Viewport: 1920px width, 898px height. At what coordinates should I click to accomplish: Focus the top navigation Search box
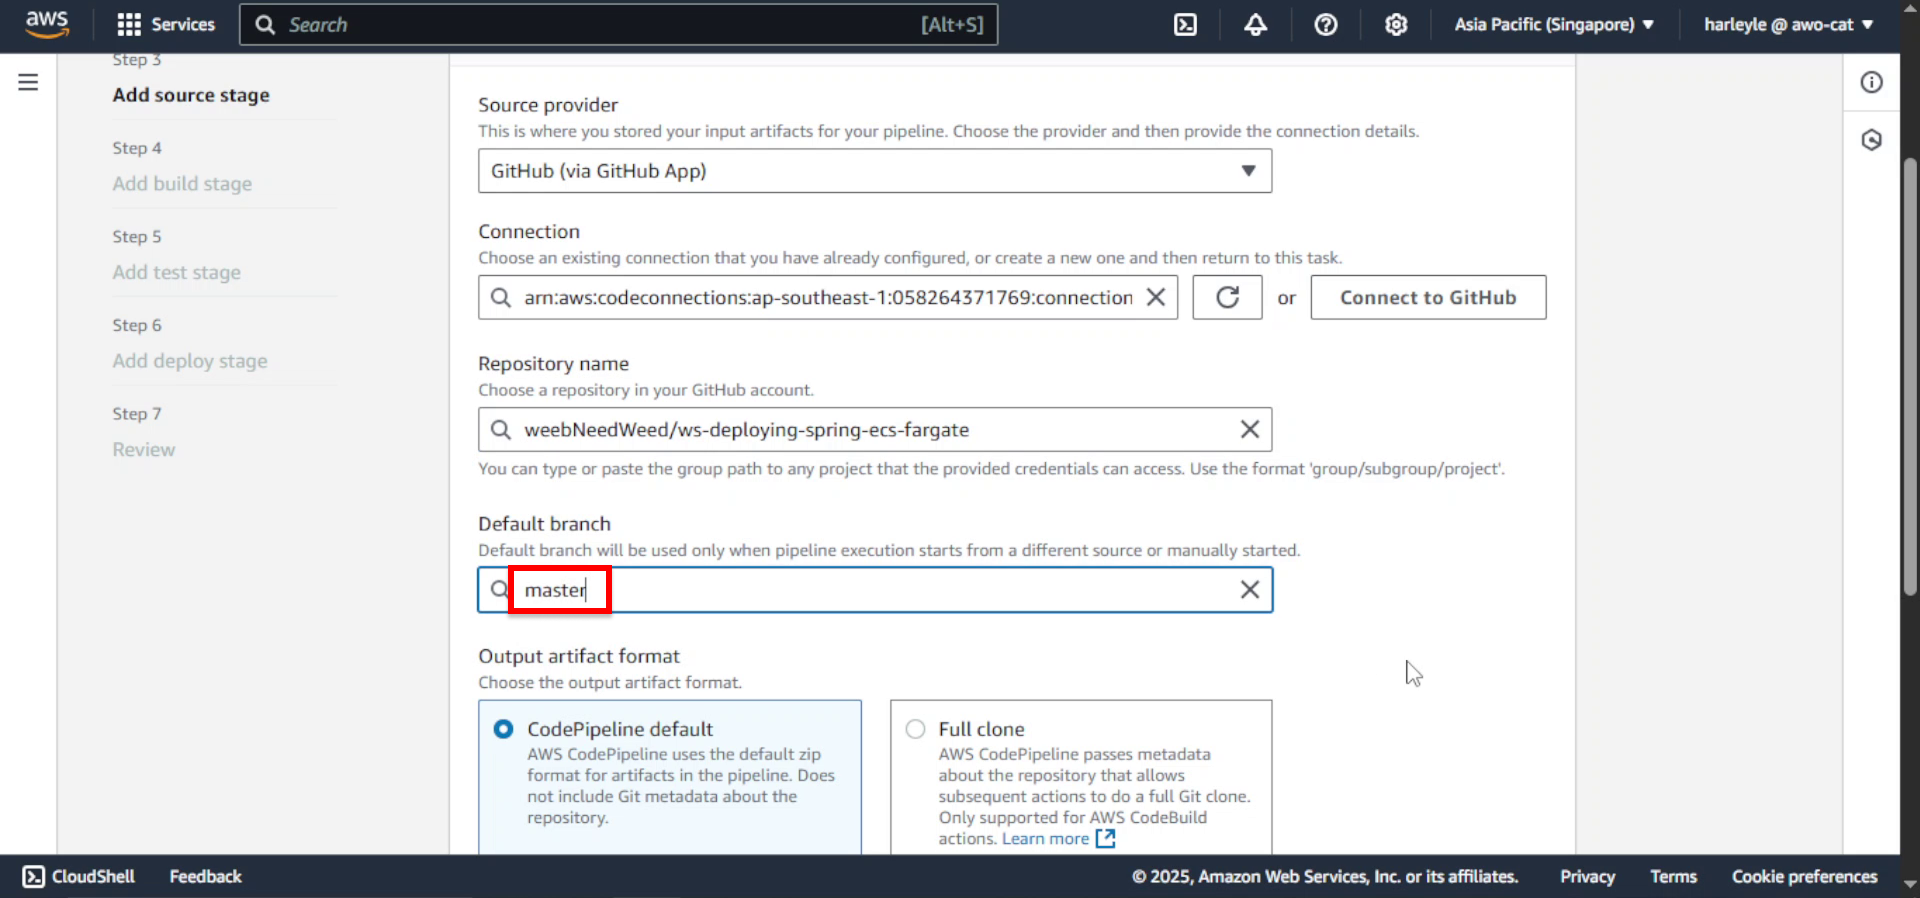pyautogui.click(x=618, y=24)
